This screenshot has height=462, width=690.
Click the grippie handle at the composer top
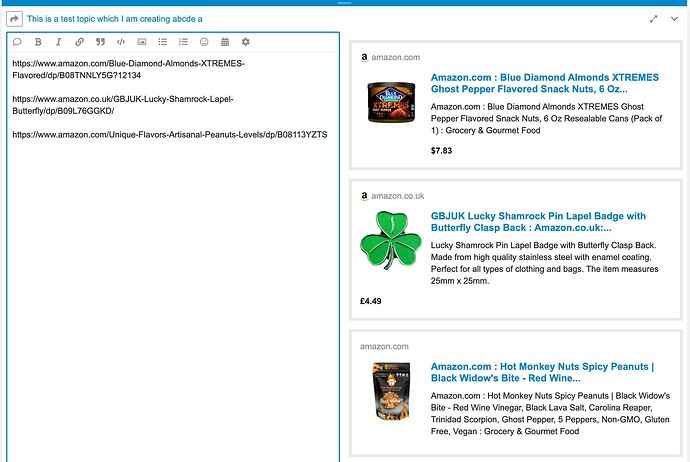click(x=345, y=3)
